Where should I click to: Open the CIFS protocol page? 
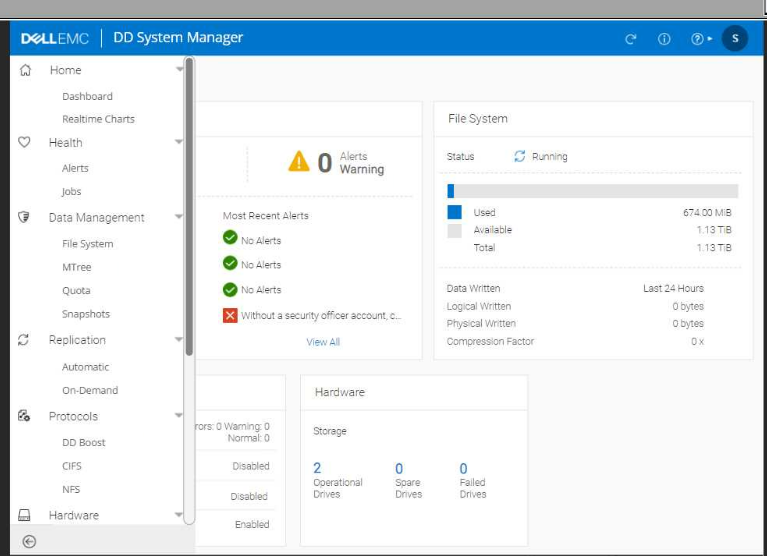[x=72, y=466]
